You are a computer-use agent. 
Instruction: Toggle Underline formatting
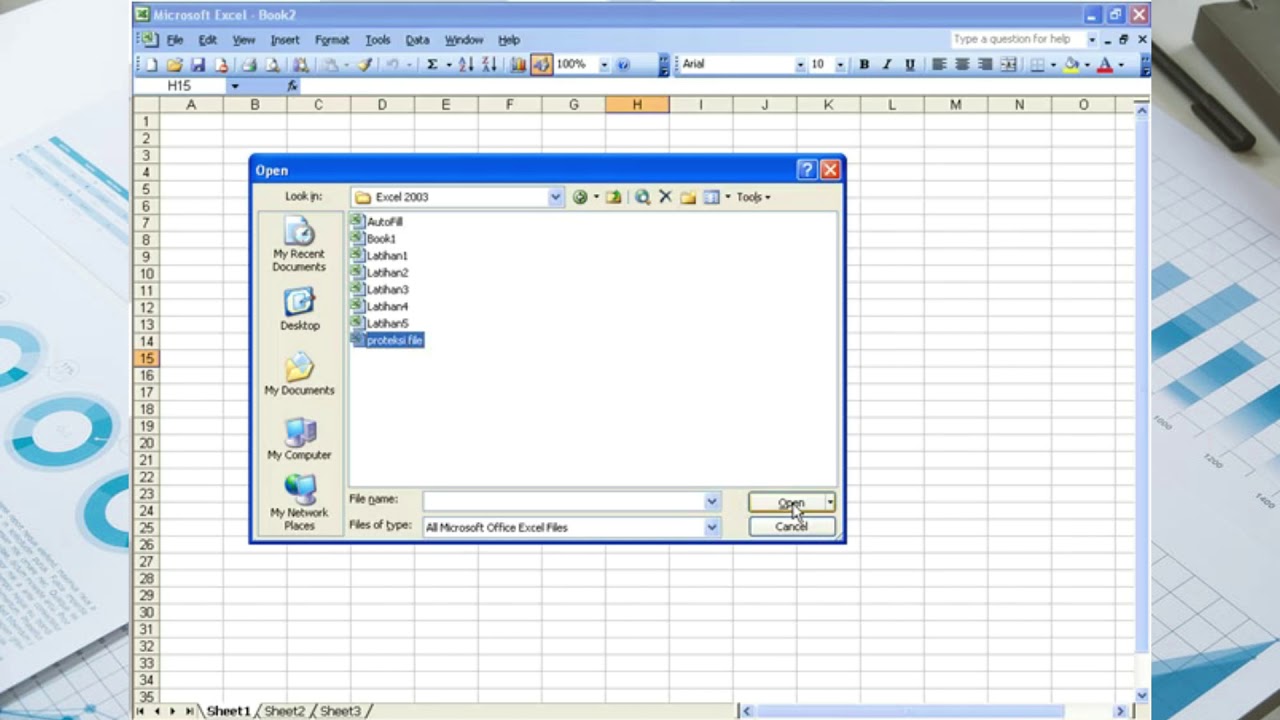click(910, 64)
